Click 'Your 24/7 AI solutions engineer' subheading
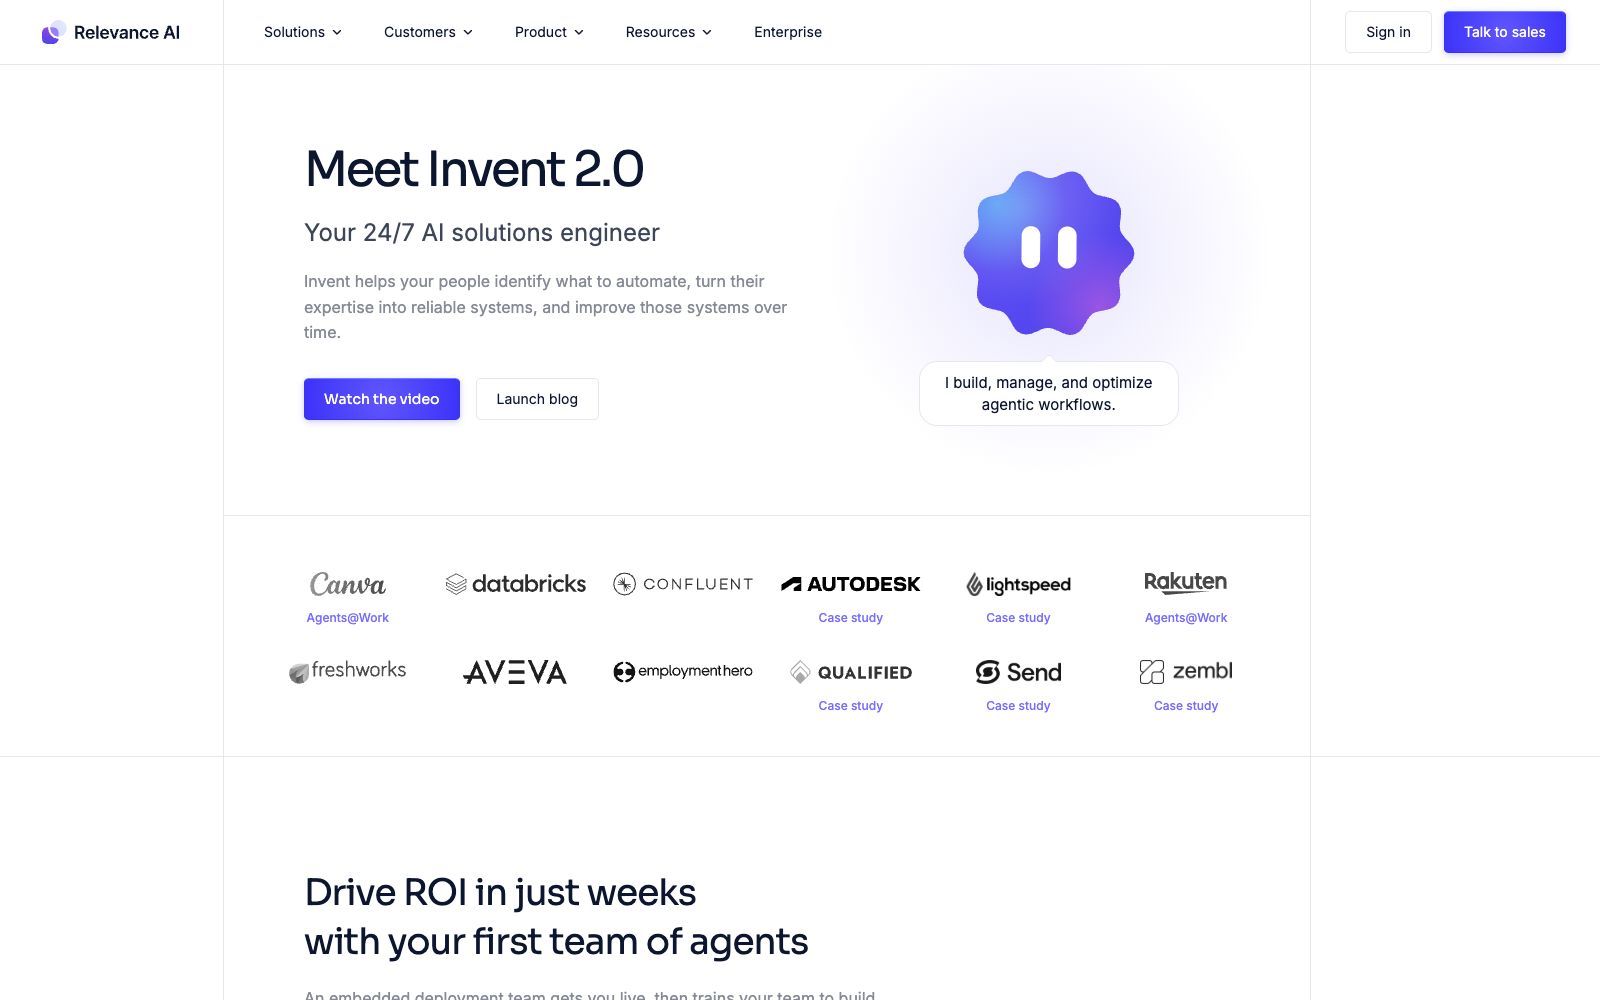Screen dimensions: 1600x1000 coord(482,233)
